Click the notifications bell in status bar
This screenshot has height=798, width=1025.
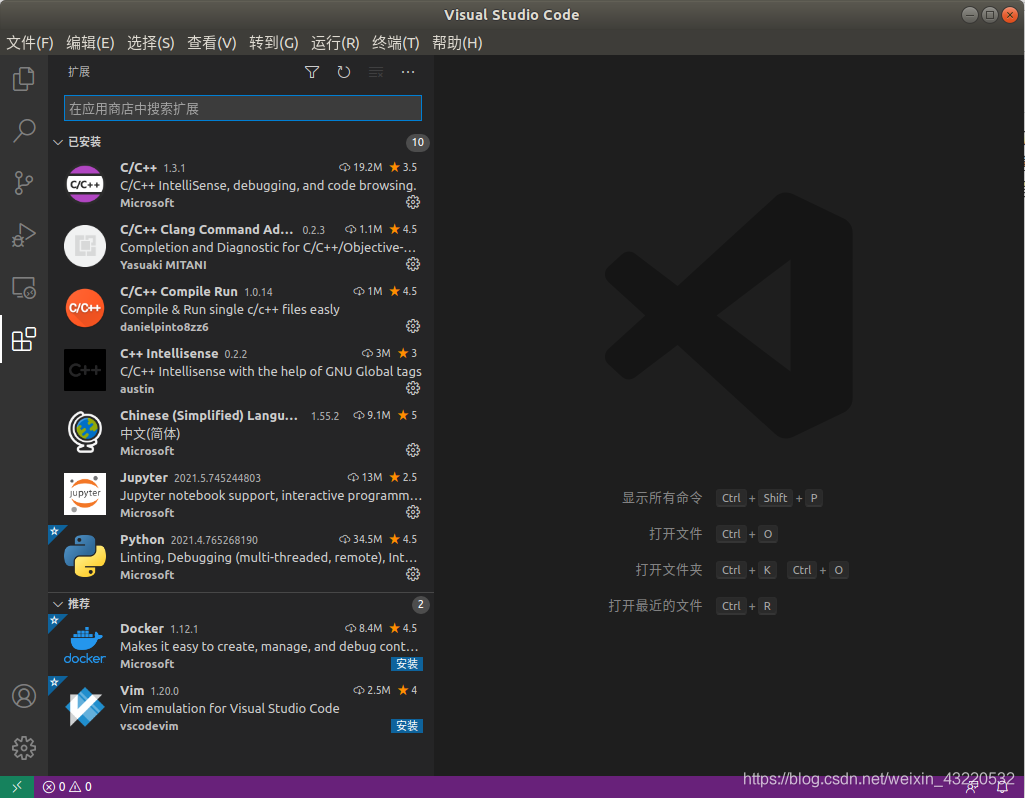(1002, 788)
